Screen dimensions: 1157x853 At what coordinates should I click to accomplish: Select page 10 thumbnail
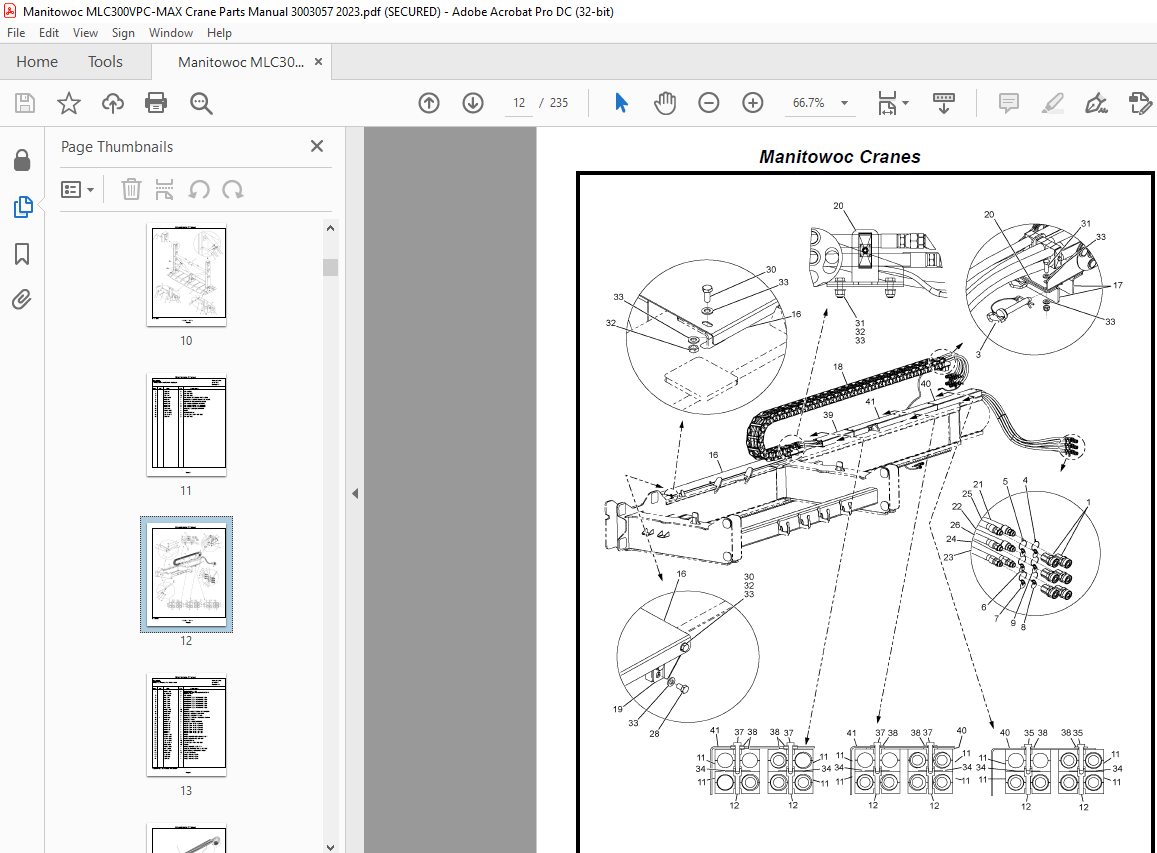(187, 274)
